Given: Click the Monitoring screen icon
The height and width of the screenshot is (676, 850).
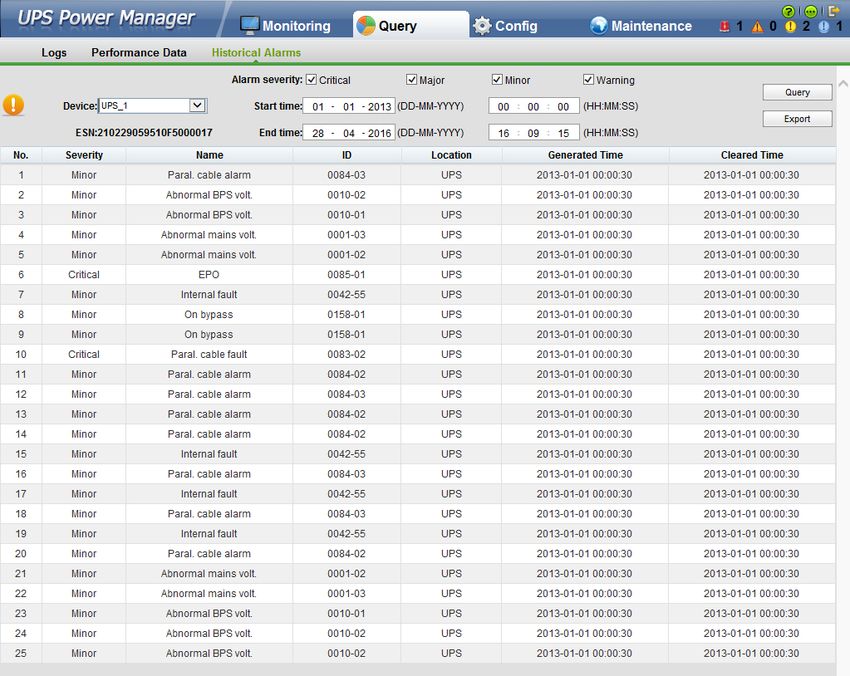Looking at the screenshot, I should tap(250, 25).
